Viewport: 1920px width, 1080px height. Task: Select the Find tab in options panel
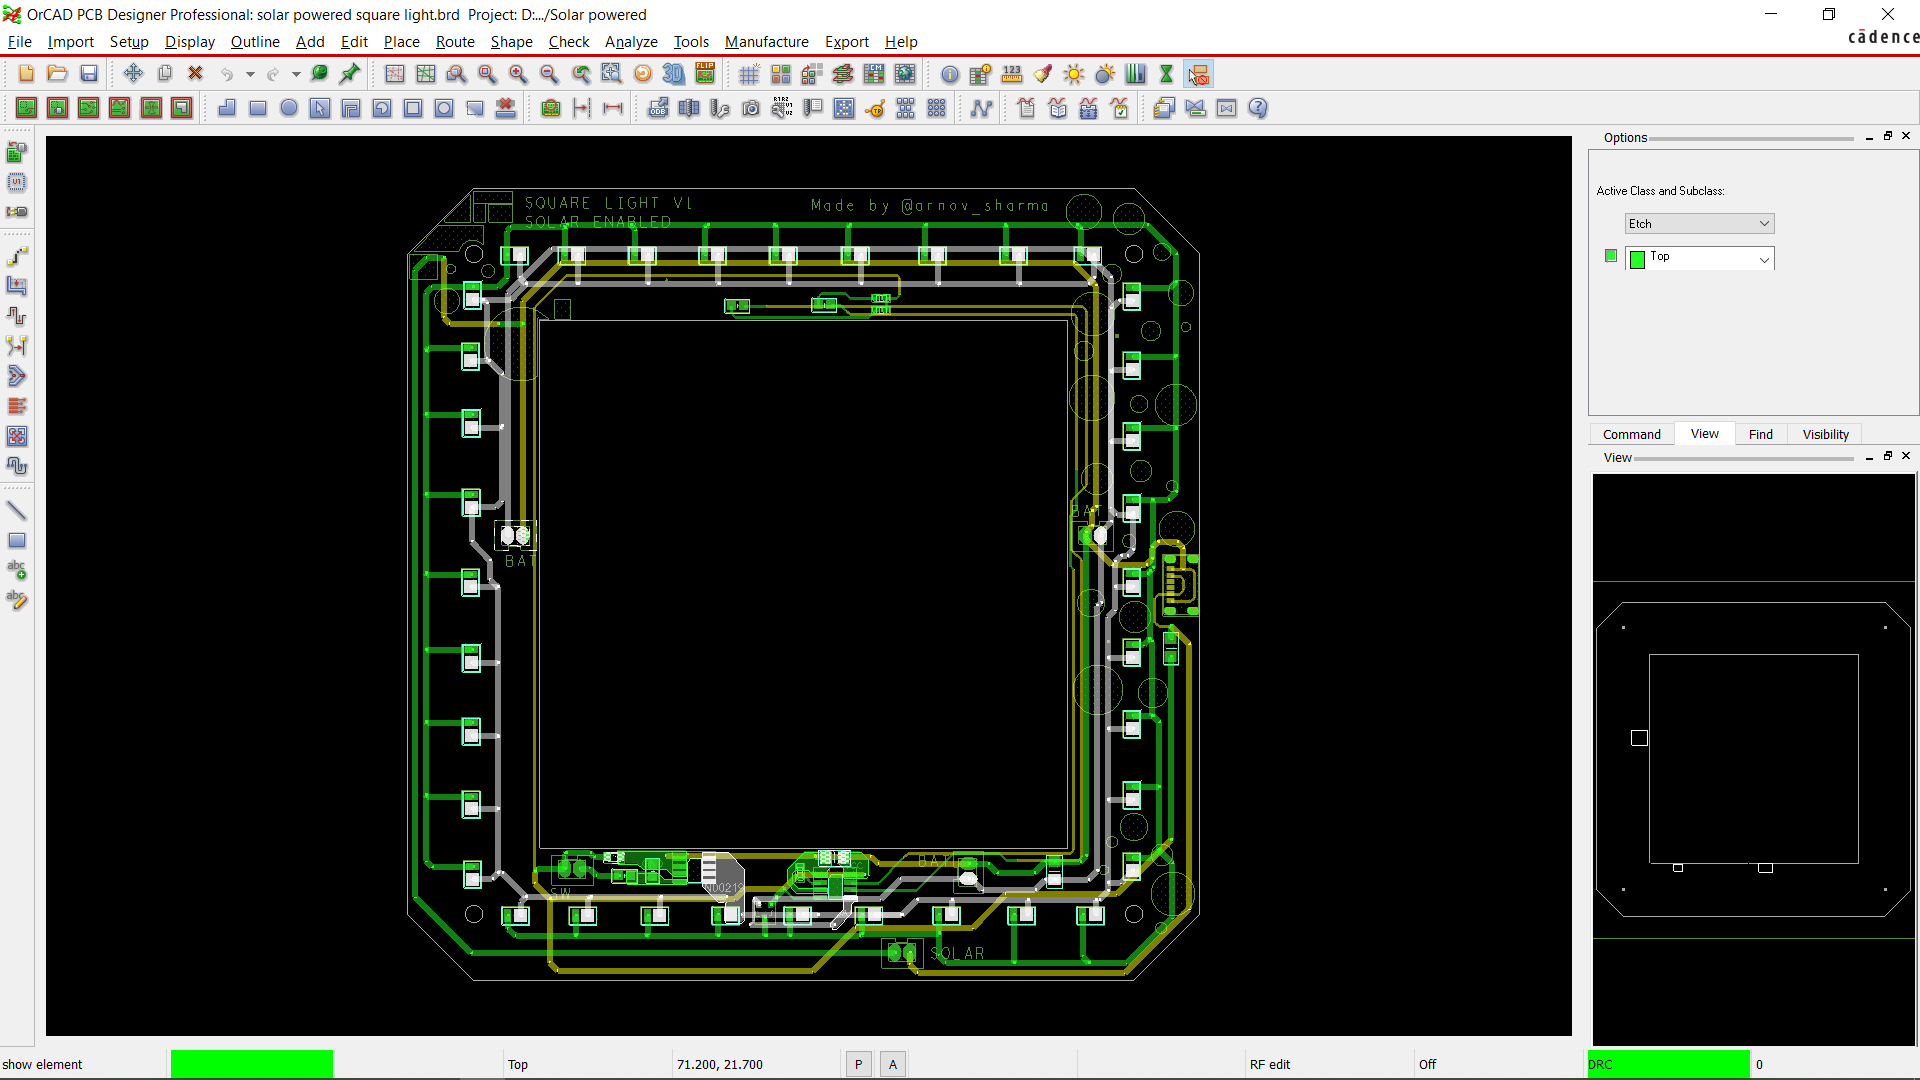(x=1760, y=434)
